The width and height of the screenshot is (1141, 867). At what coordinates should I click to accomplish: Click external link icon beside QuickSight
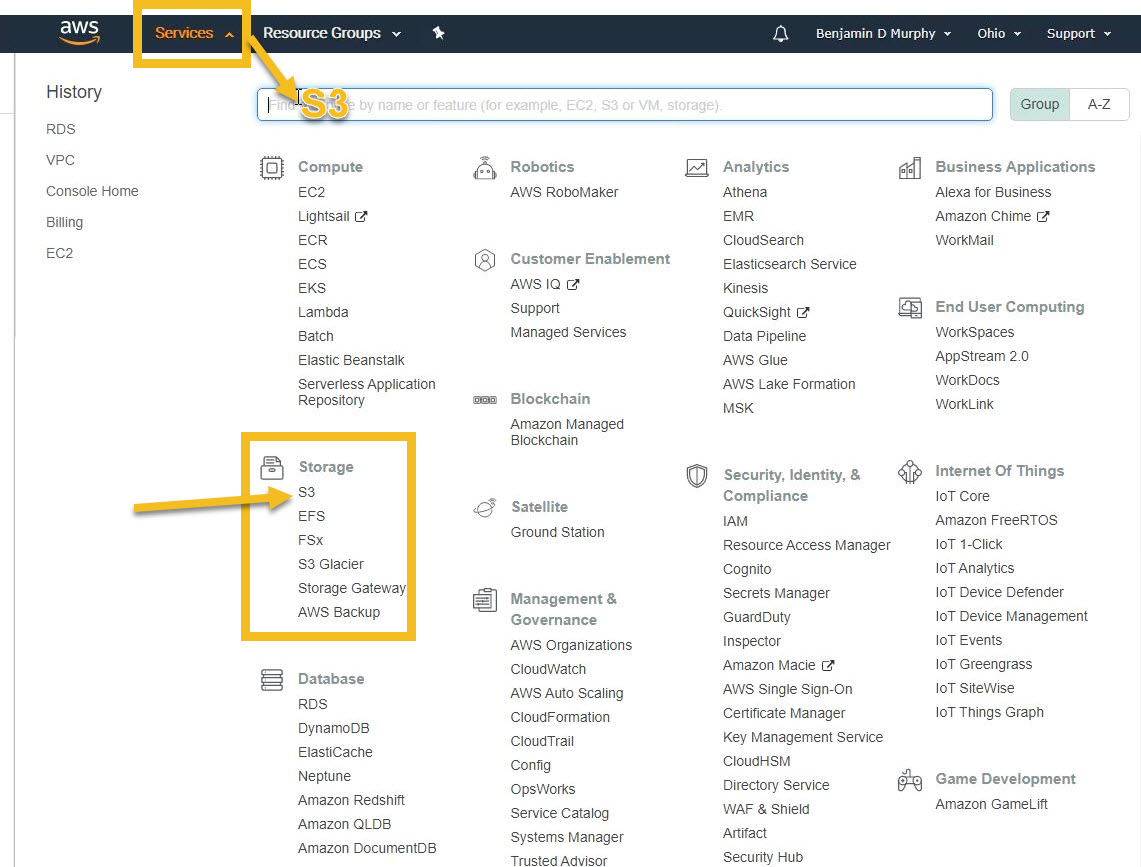(x=803, y=312)
